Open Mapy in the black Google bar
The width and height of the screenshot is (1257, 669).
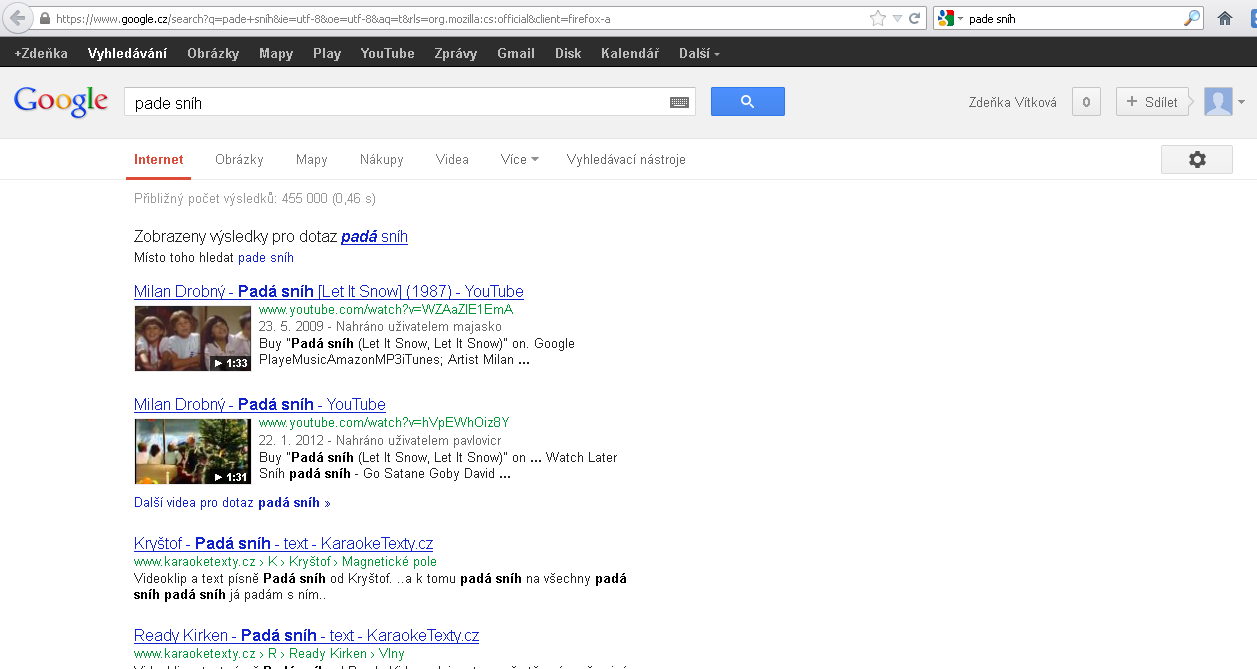click(276, 53)
